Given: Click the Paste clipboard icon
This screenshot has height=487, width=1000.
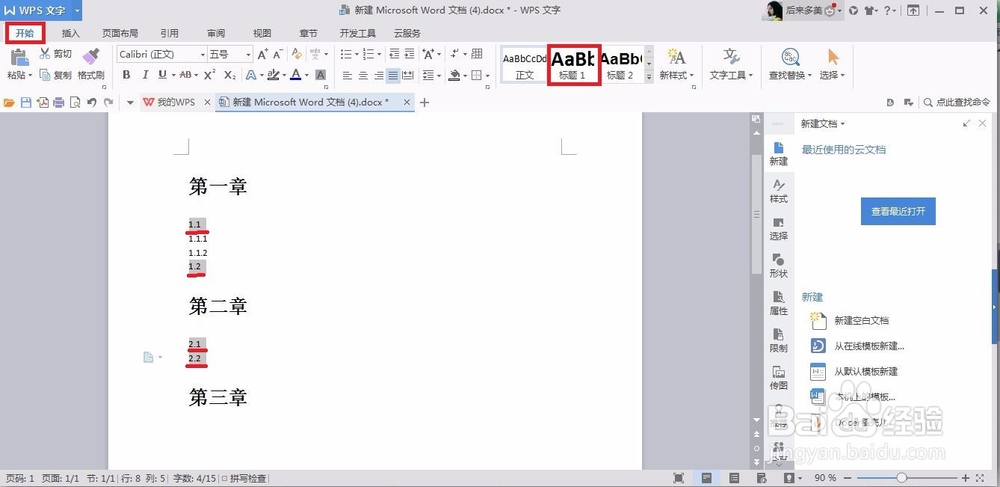Looking at the screenshot, I should click(19, 57).
